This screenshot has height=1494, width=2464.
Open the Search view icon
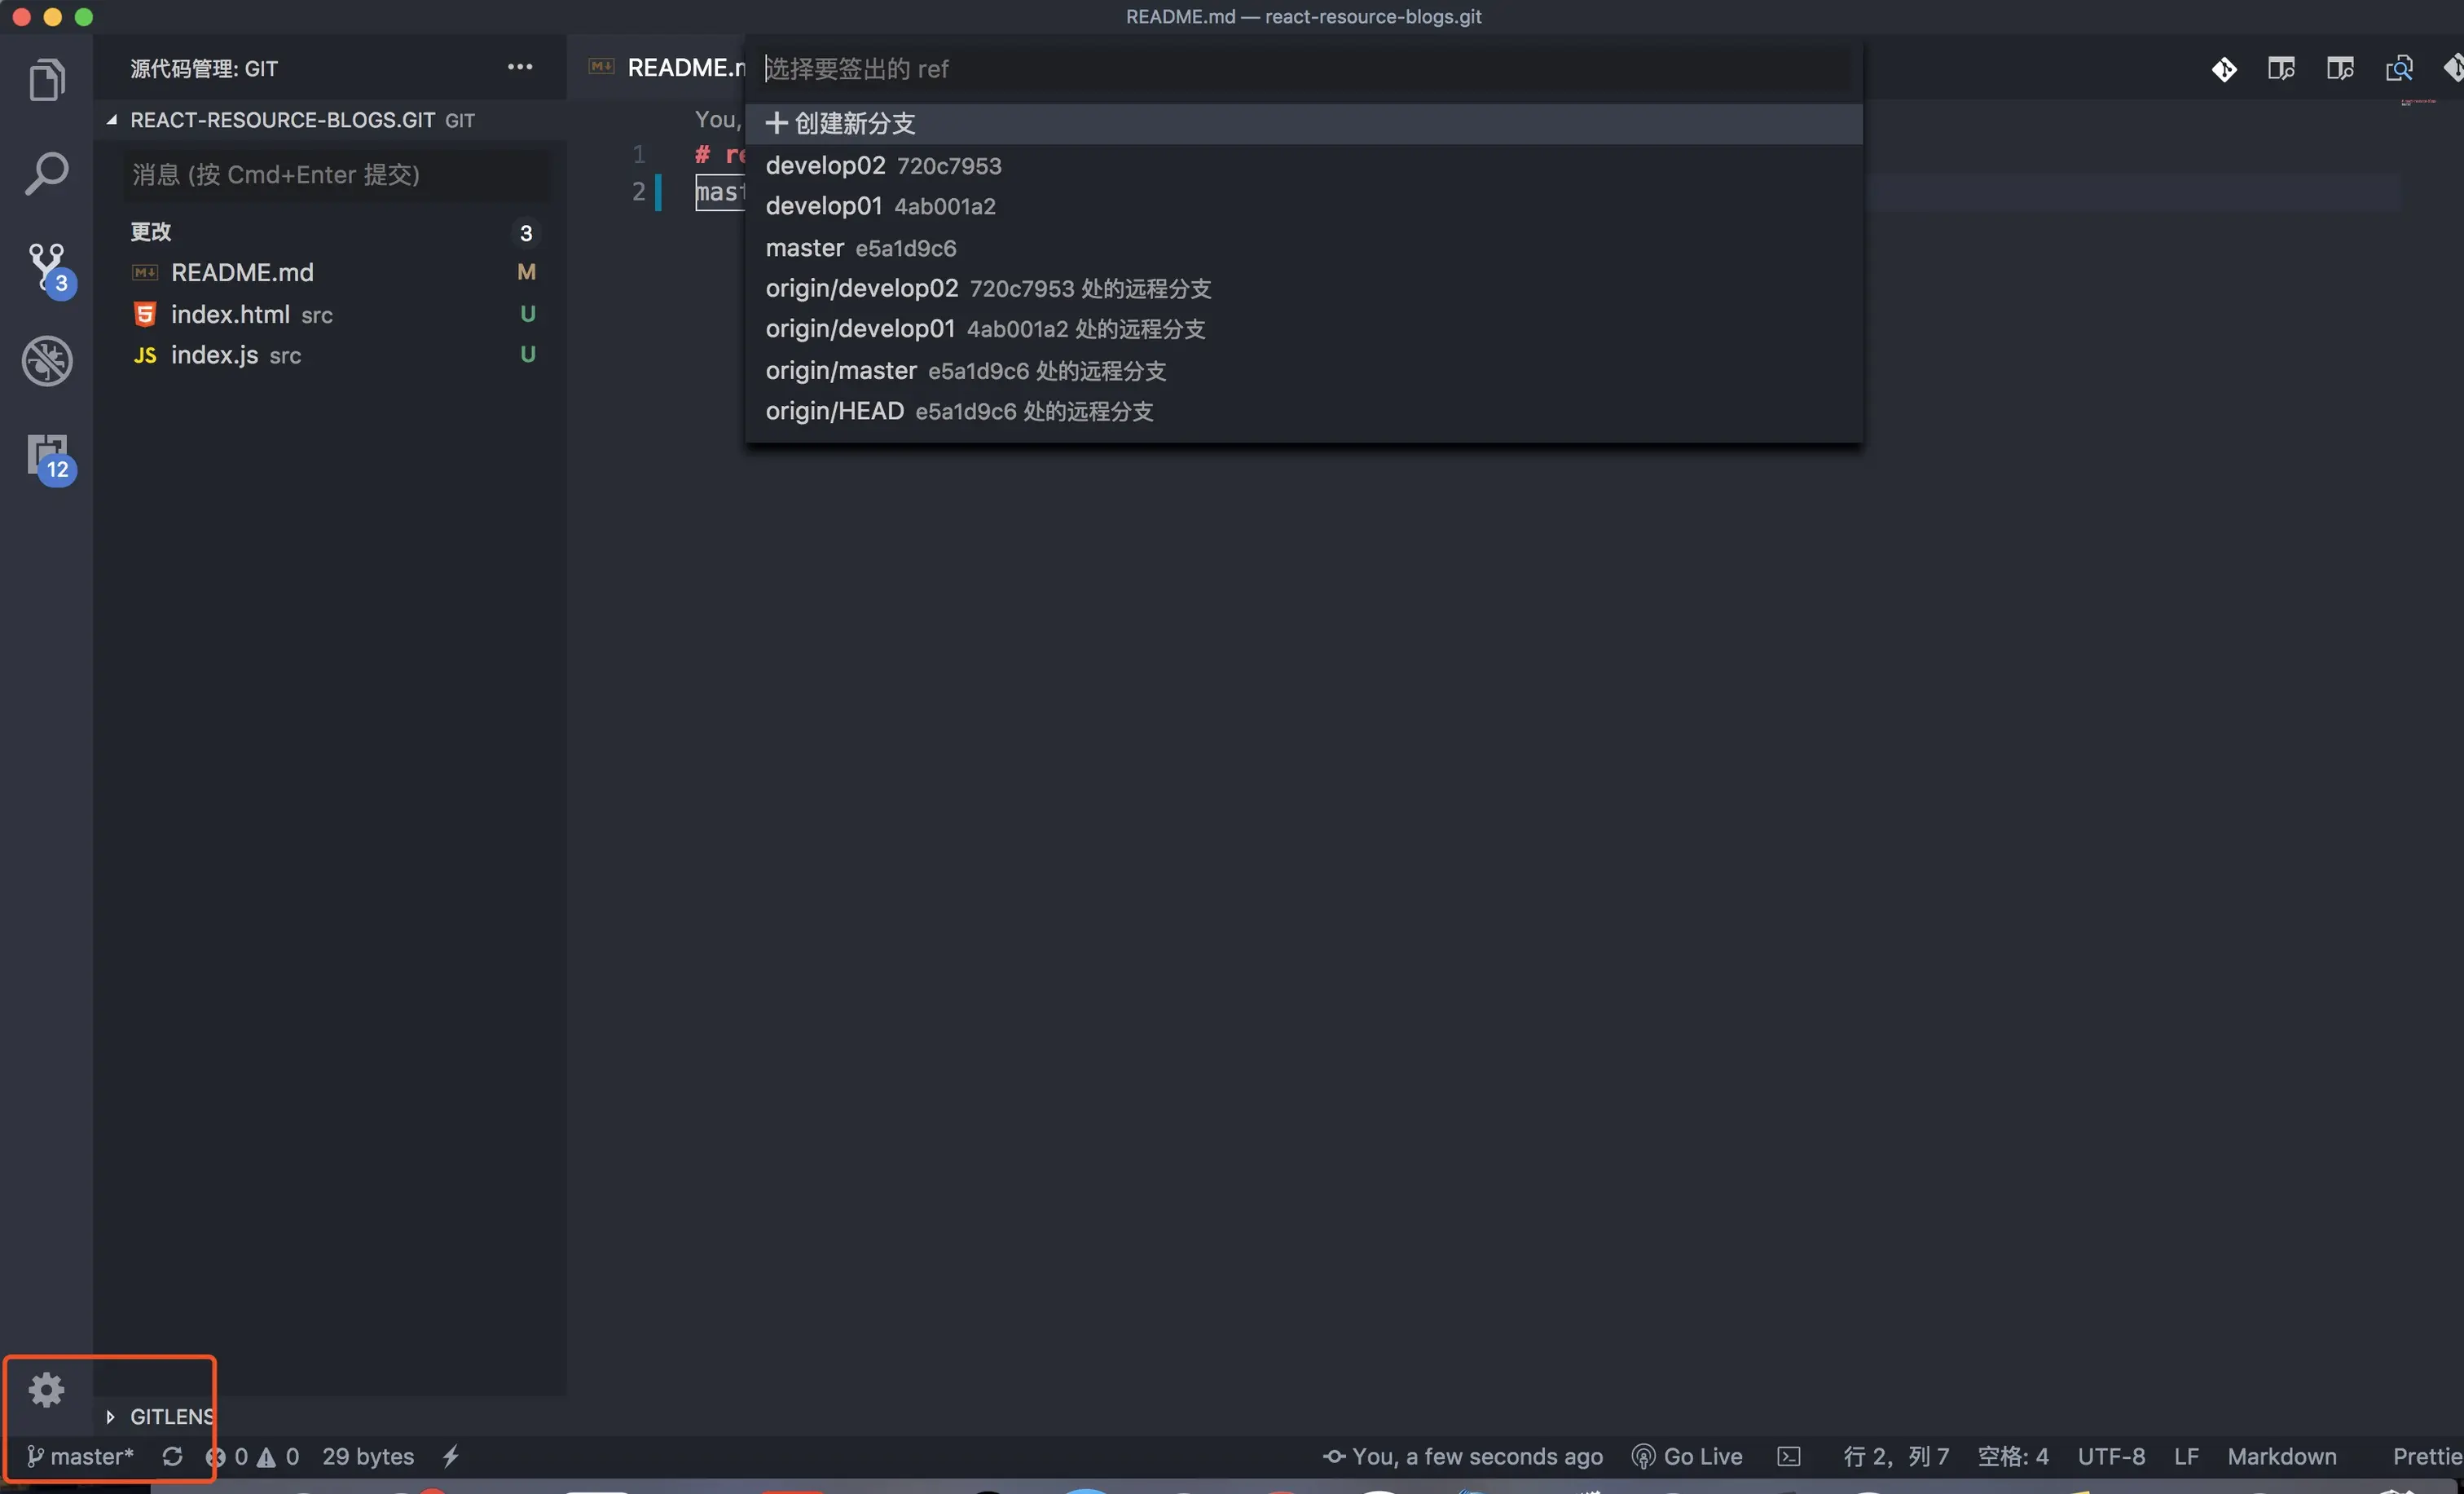pyautogui.click(x=46, y=173)
